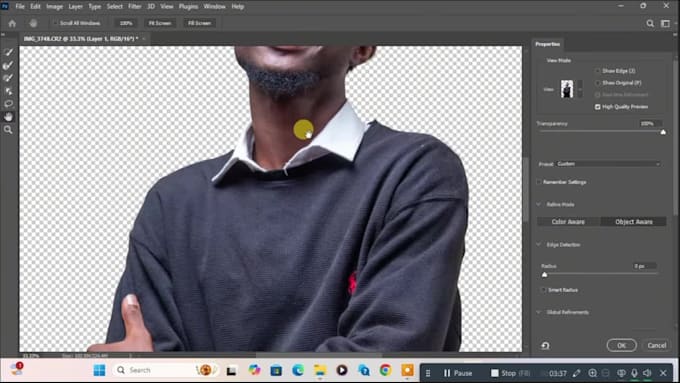Click the recorder zoom-in icon
Screen dimensions: 680x383
click(x=592, y=373)
